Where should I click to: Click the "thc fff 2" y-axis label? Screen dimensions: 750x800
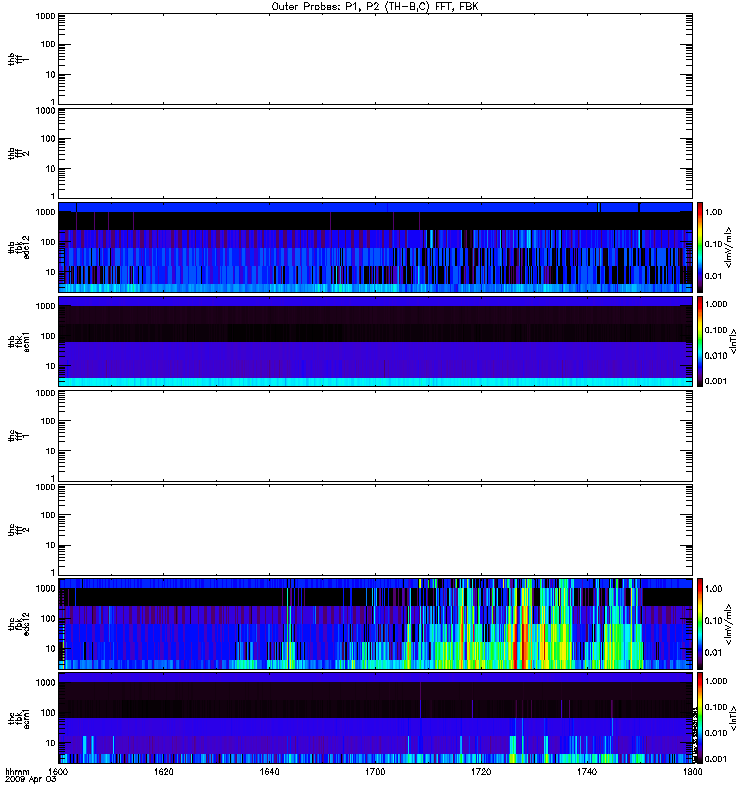coord(18,530)
